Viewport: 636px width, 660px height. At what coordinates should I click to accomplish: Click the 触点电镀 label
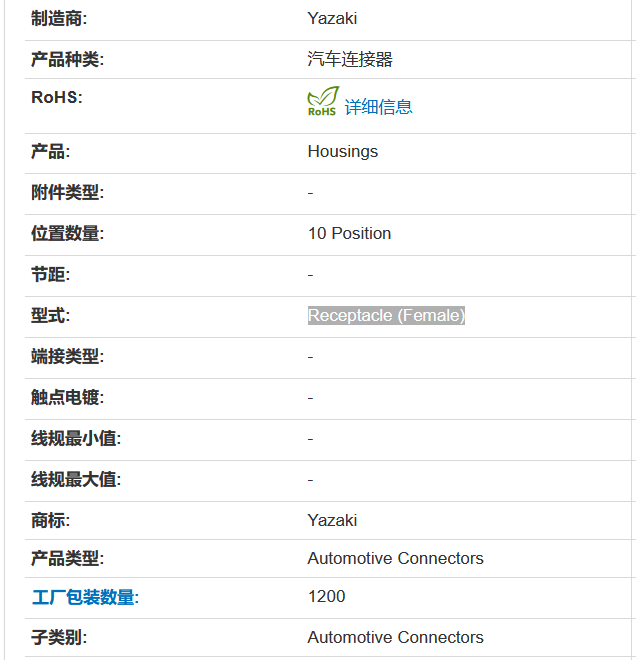(67, 397)
